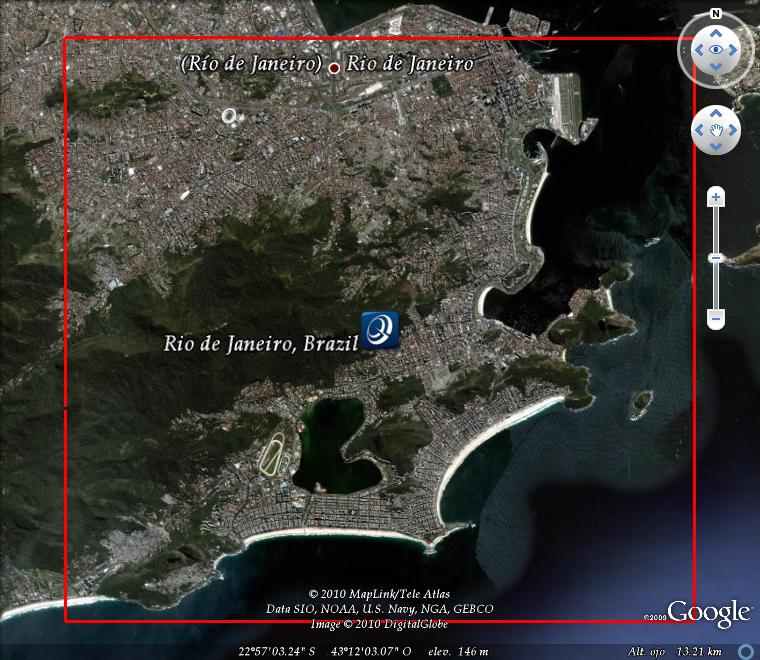Zoom in with the plus button

pos(716,197)
